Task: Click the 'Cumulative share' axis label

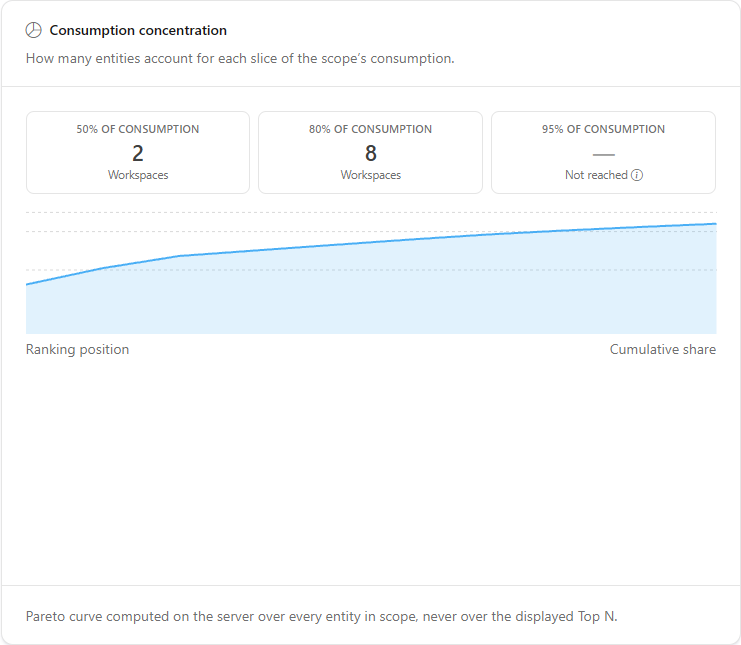Action: [663, 350]
